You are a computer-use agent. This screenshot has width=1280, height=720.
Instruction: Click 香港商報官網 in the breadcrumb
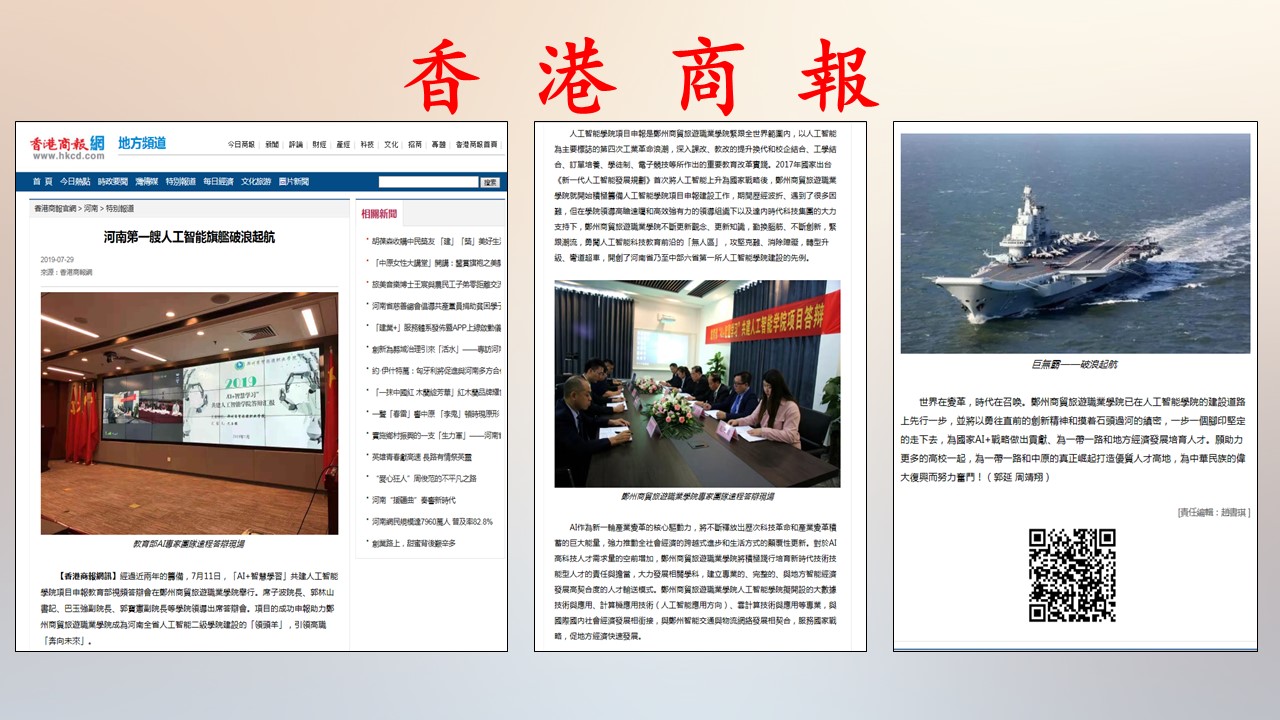(x=55, y=209)
